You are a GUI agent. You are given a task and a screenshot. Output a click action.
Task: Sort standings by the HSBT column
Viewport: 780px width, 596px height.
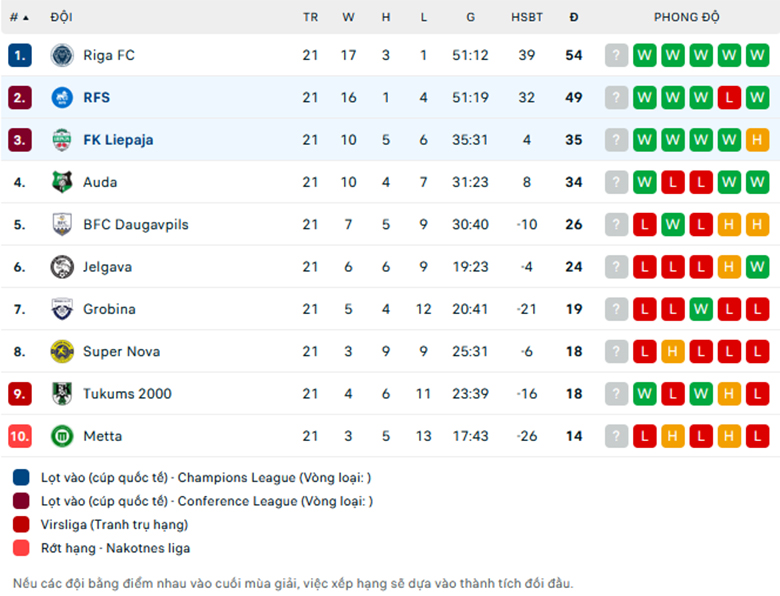(527, 17)
